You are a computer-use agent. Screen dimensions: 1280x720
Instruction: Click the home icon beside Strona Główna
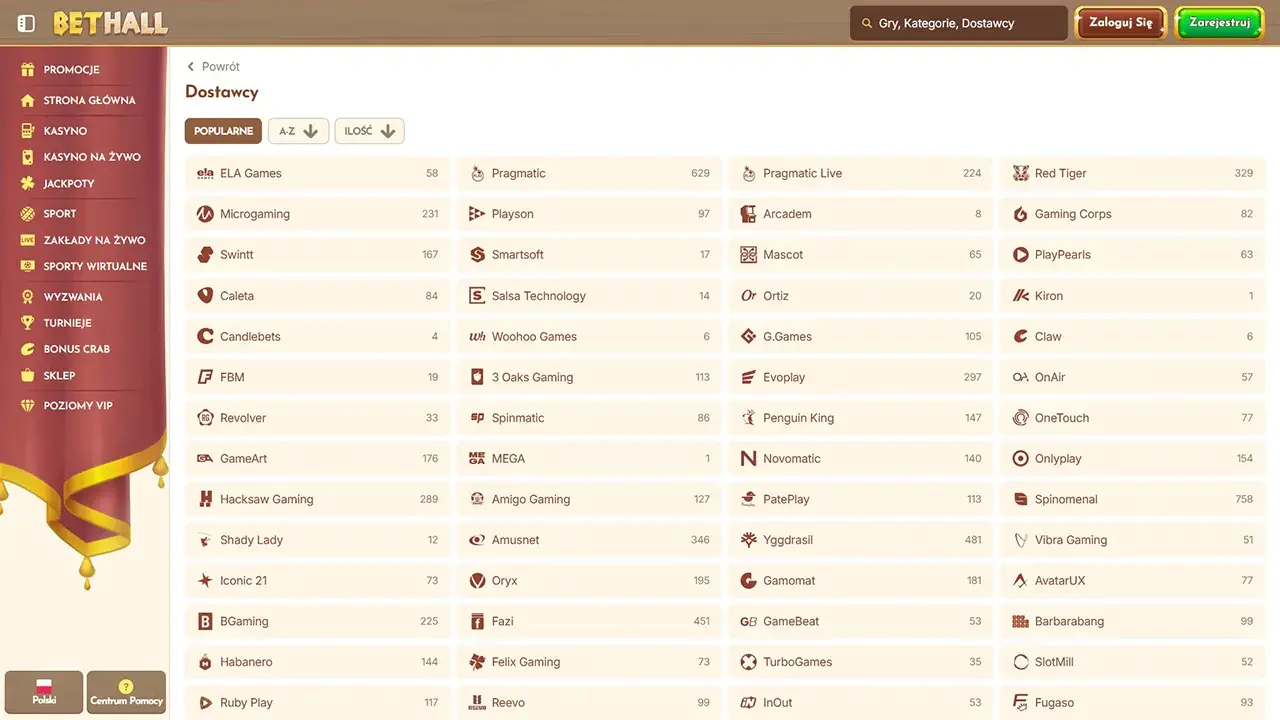[x=27, y=100]
